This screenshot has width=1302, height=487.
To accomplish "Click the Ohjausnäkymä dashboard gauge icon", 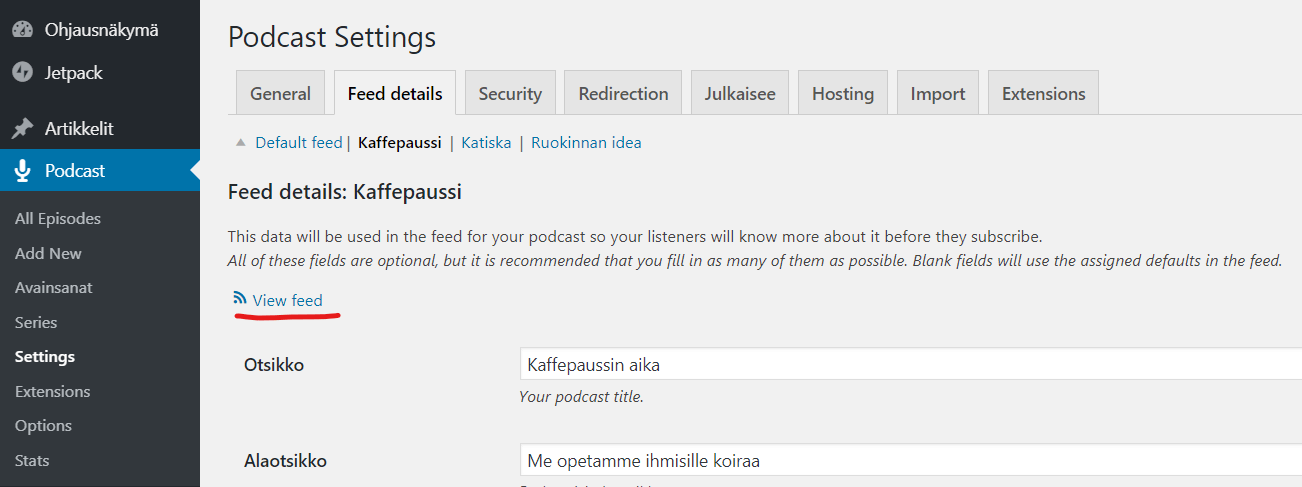I will 22,30.
